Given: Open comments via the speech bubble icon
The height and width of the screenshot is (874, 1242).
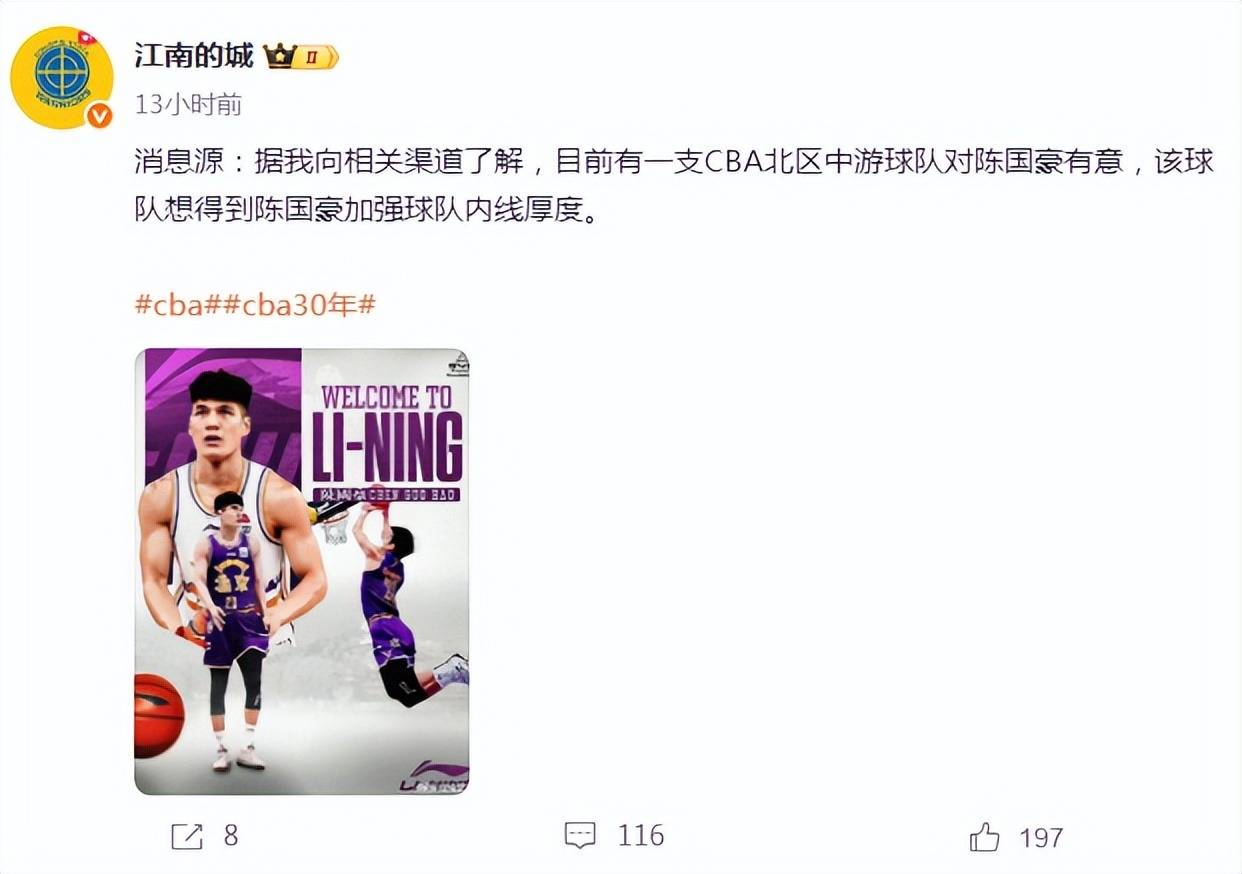Looking at the screenshot, I should pos(581,836).
